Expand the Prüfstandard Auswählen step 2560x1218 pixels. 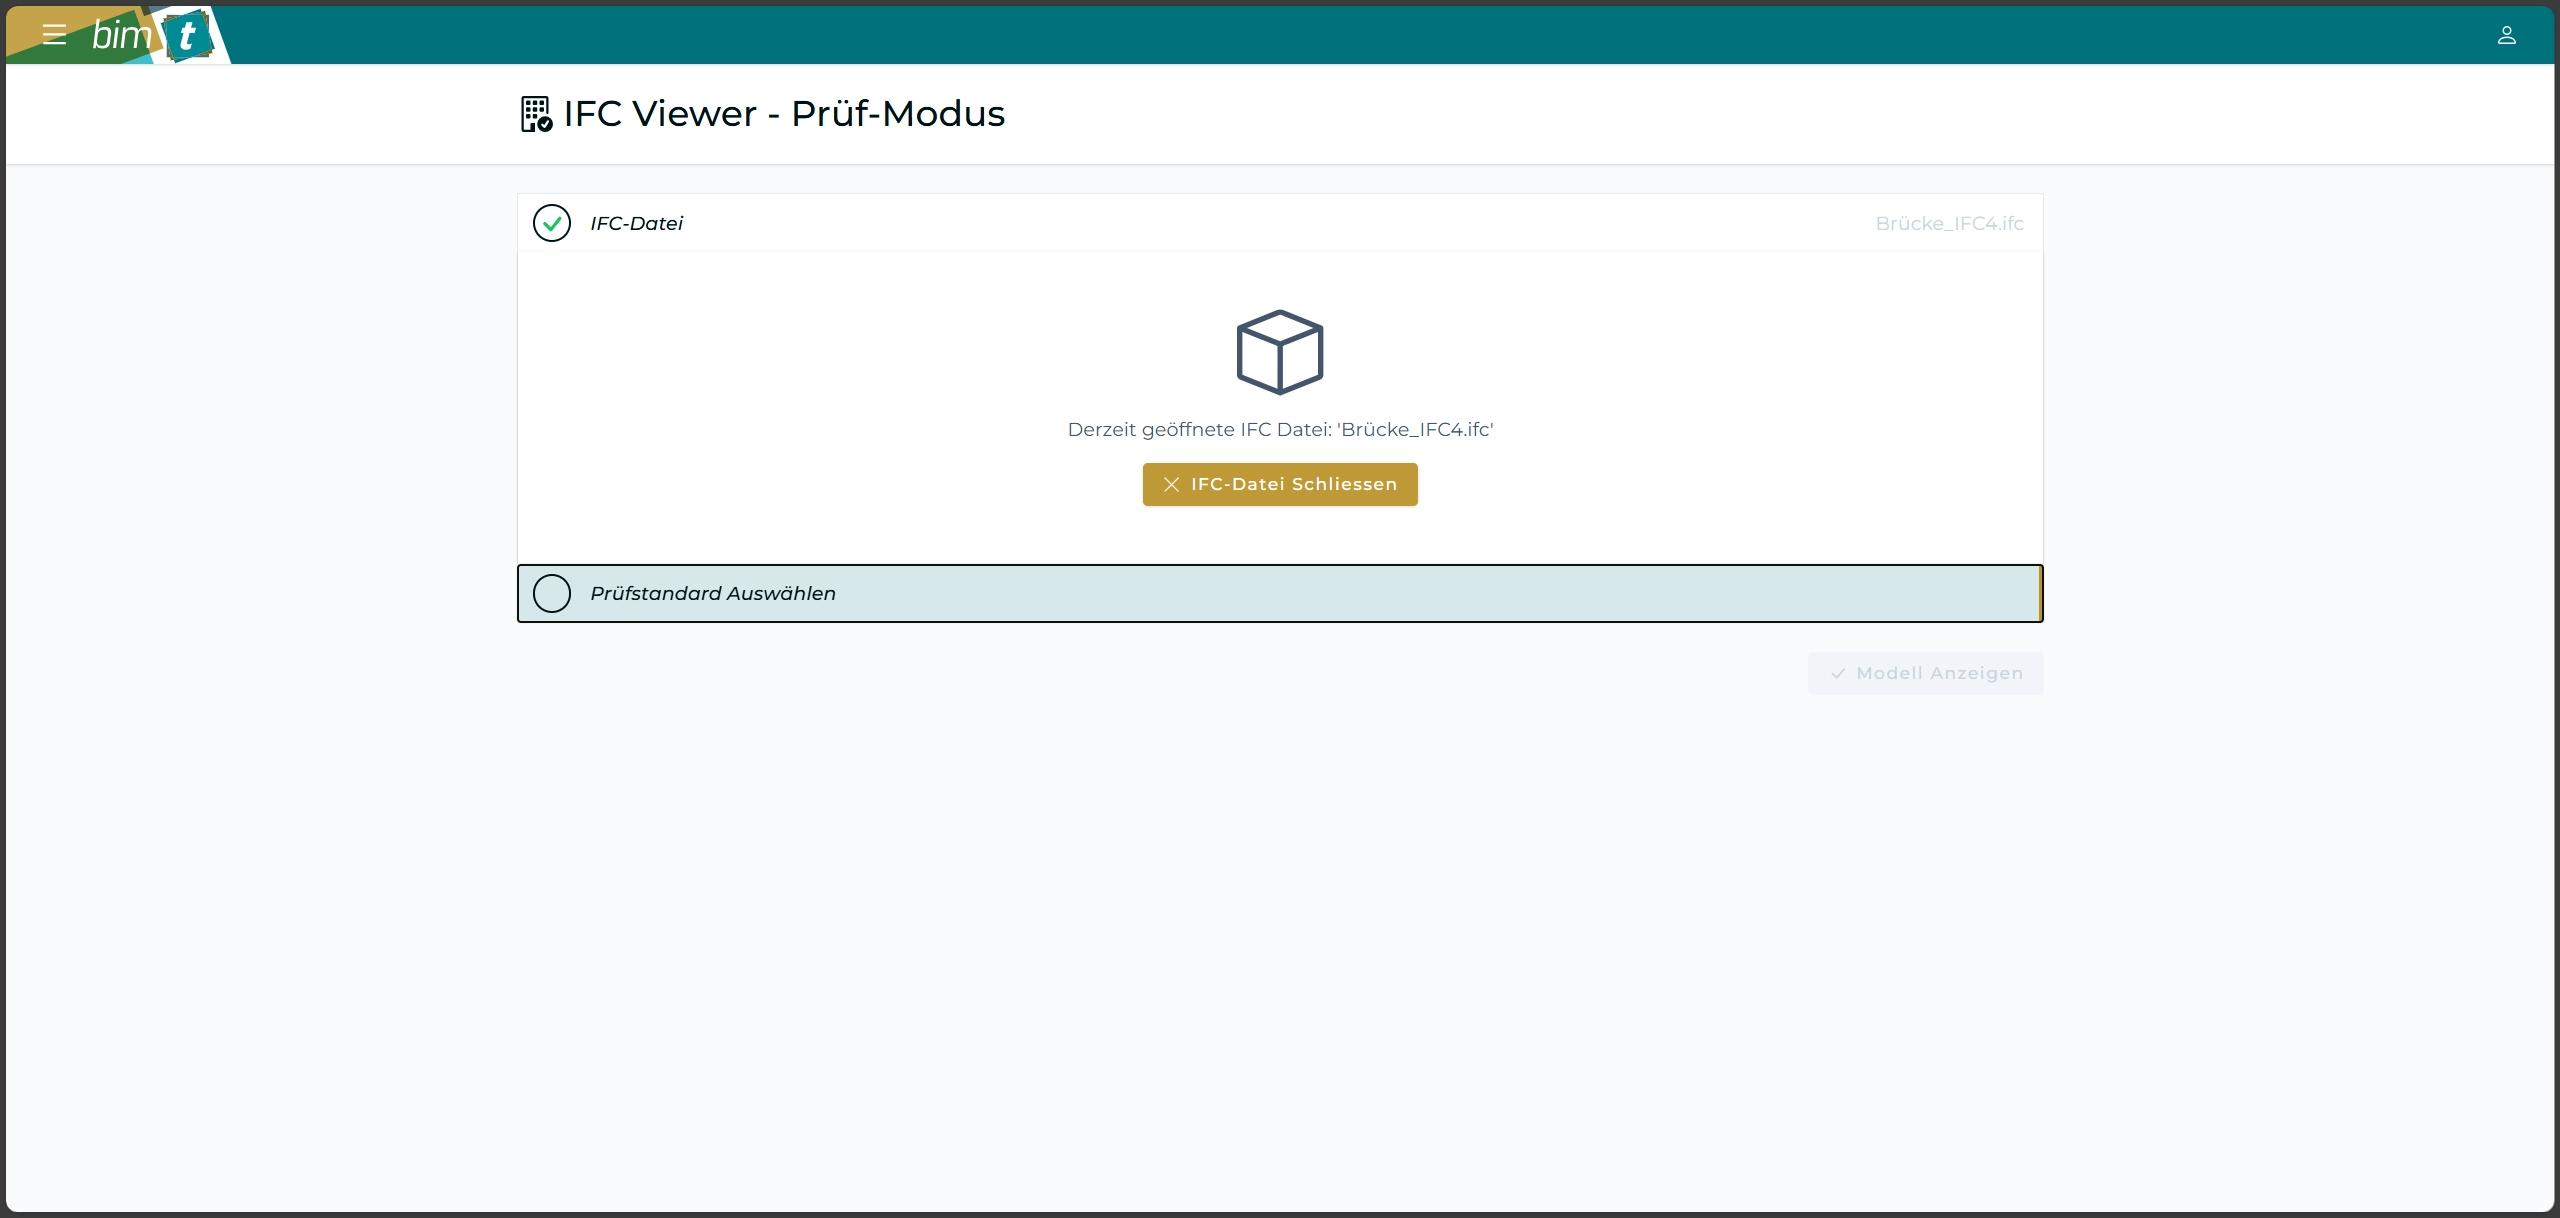1280,593
